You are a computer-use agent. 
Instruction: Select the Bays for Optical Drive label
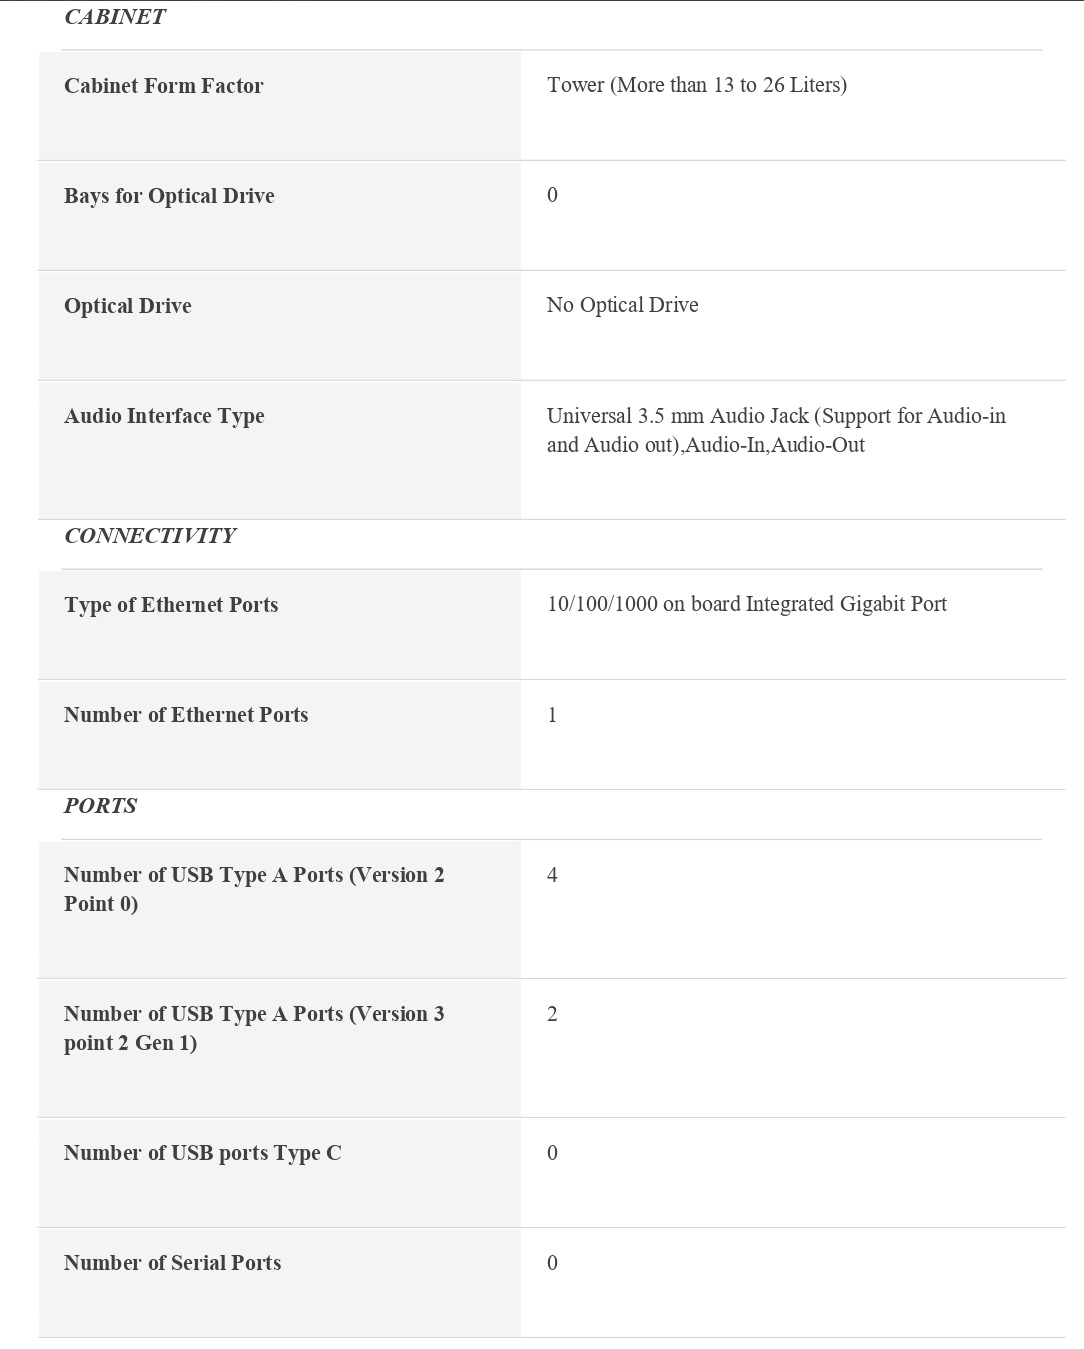169,196
